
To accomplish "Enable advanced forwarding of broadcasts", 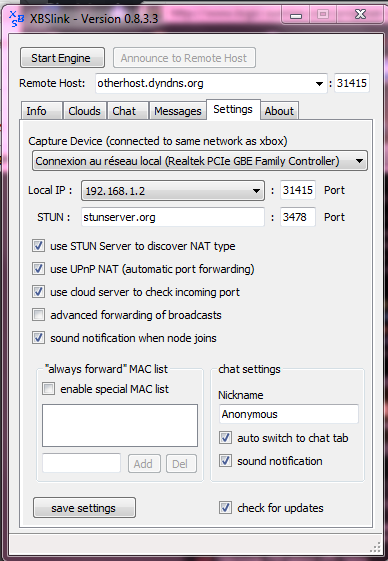I will pos(38,315).
